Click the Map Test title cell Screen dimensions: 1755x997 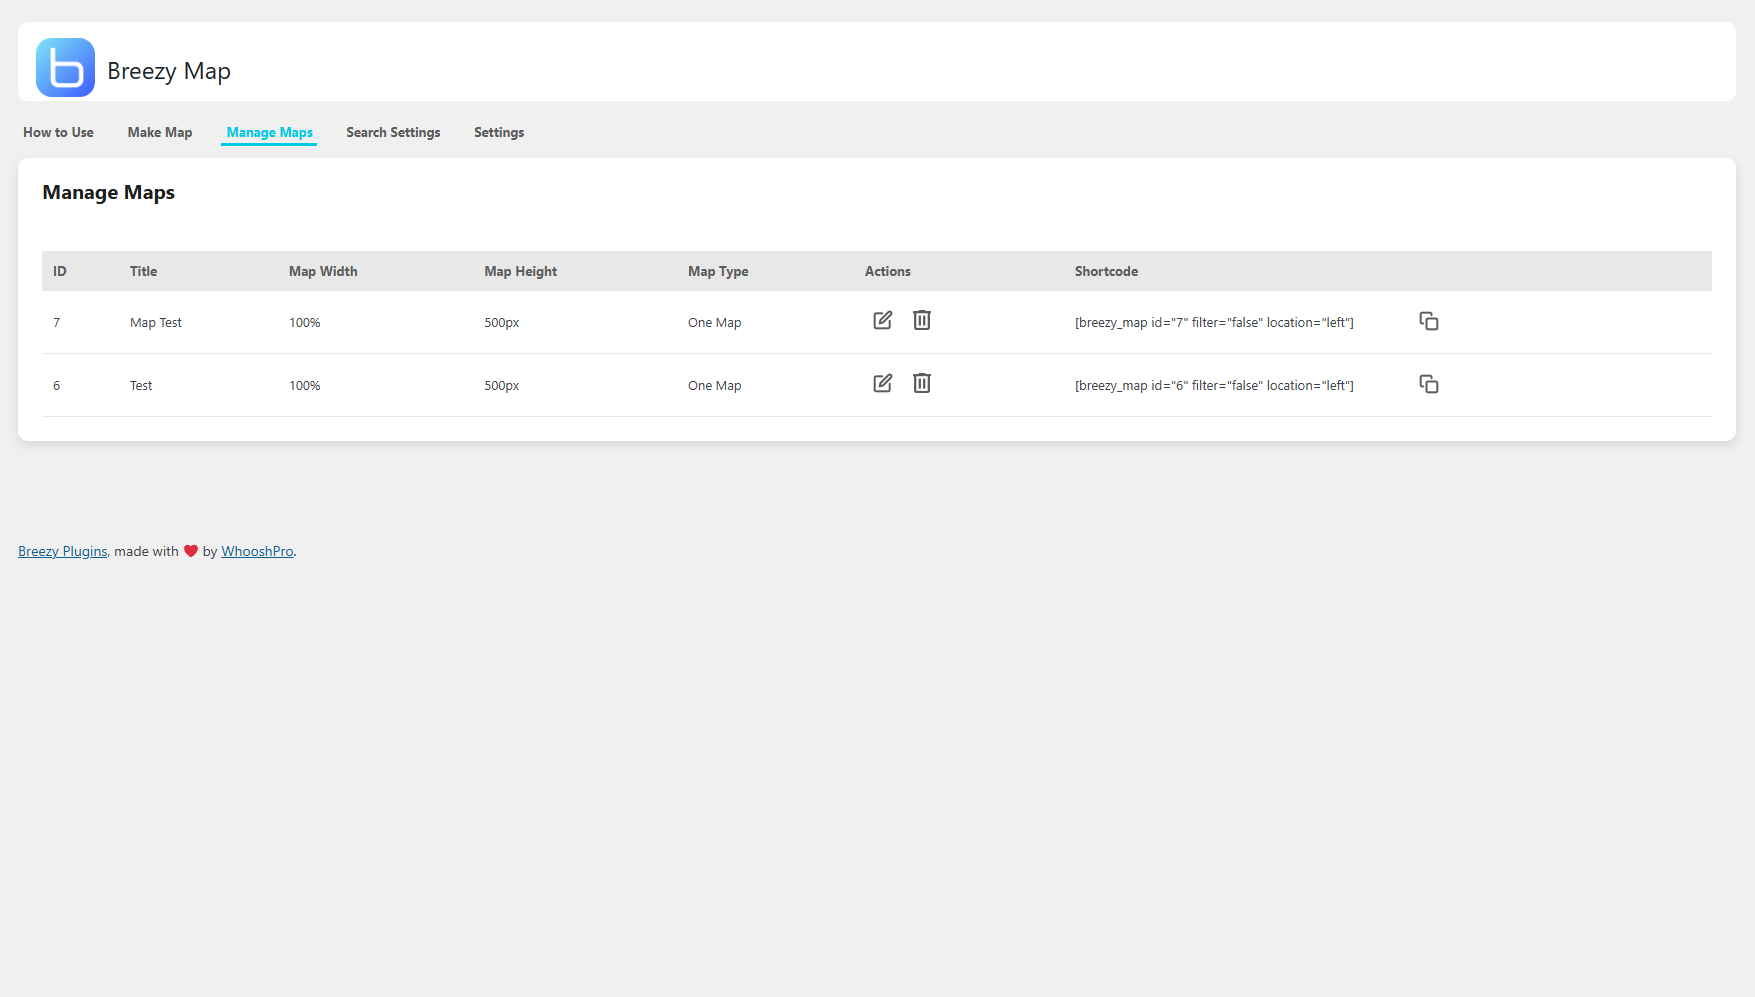(156, 322)
